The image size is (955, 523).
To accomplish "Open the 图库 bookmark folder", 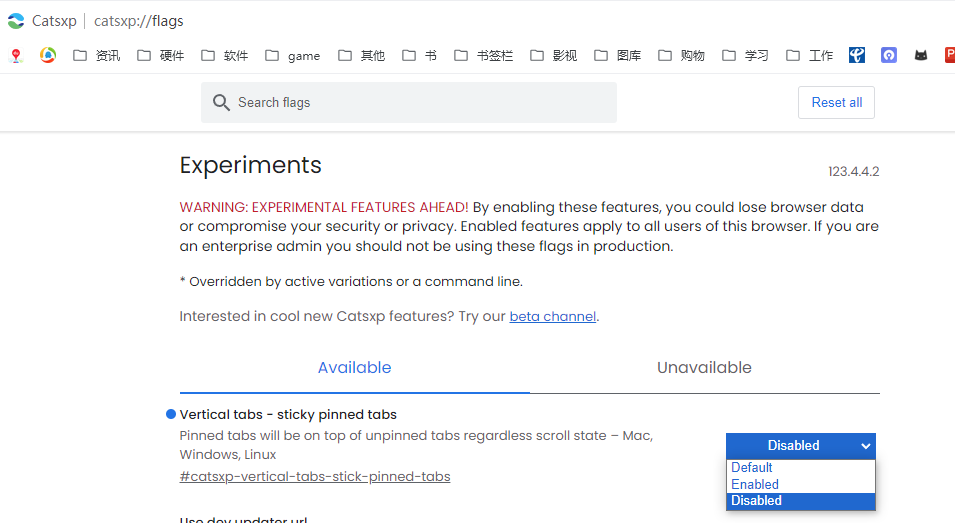I will click(617, 56).
